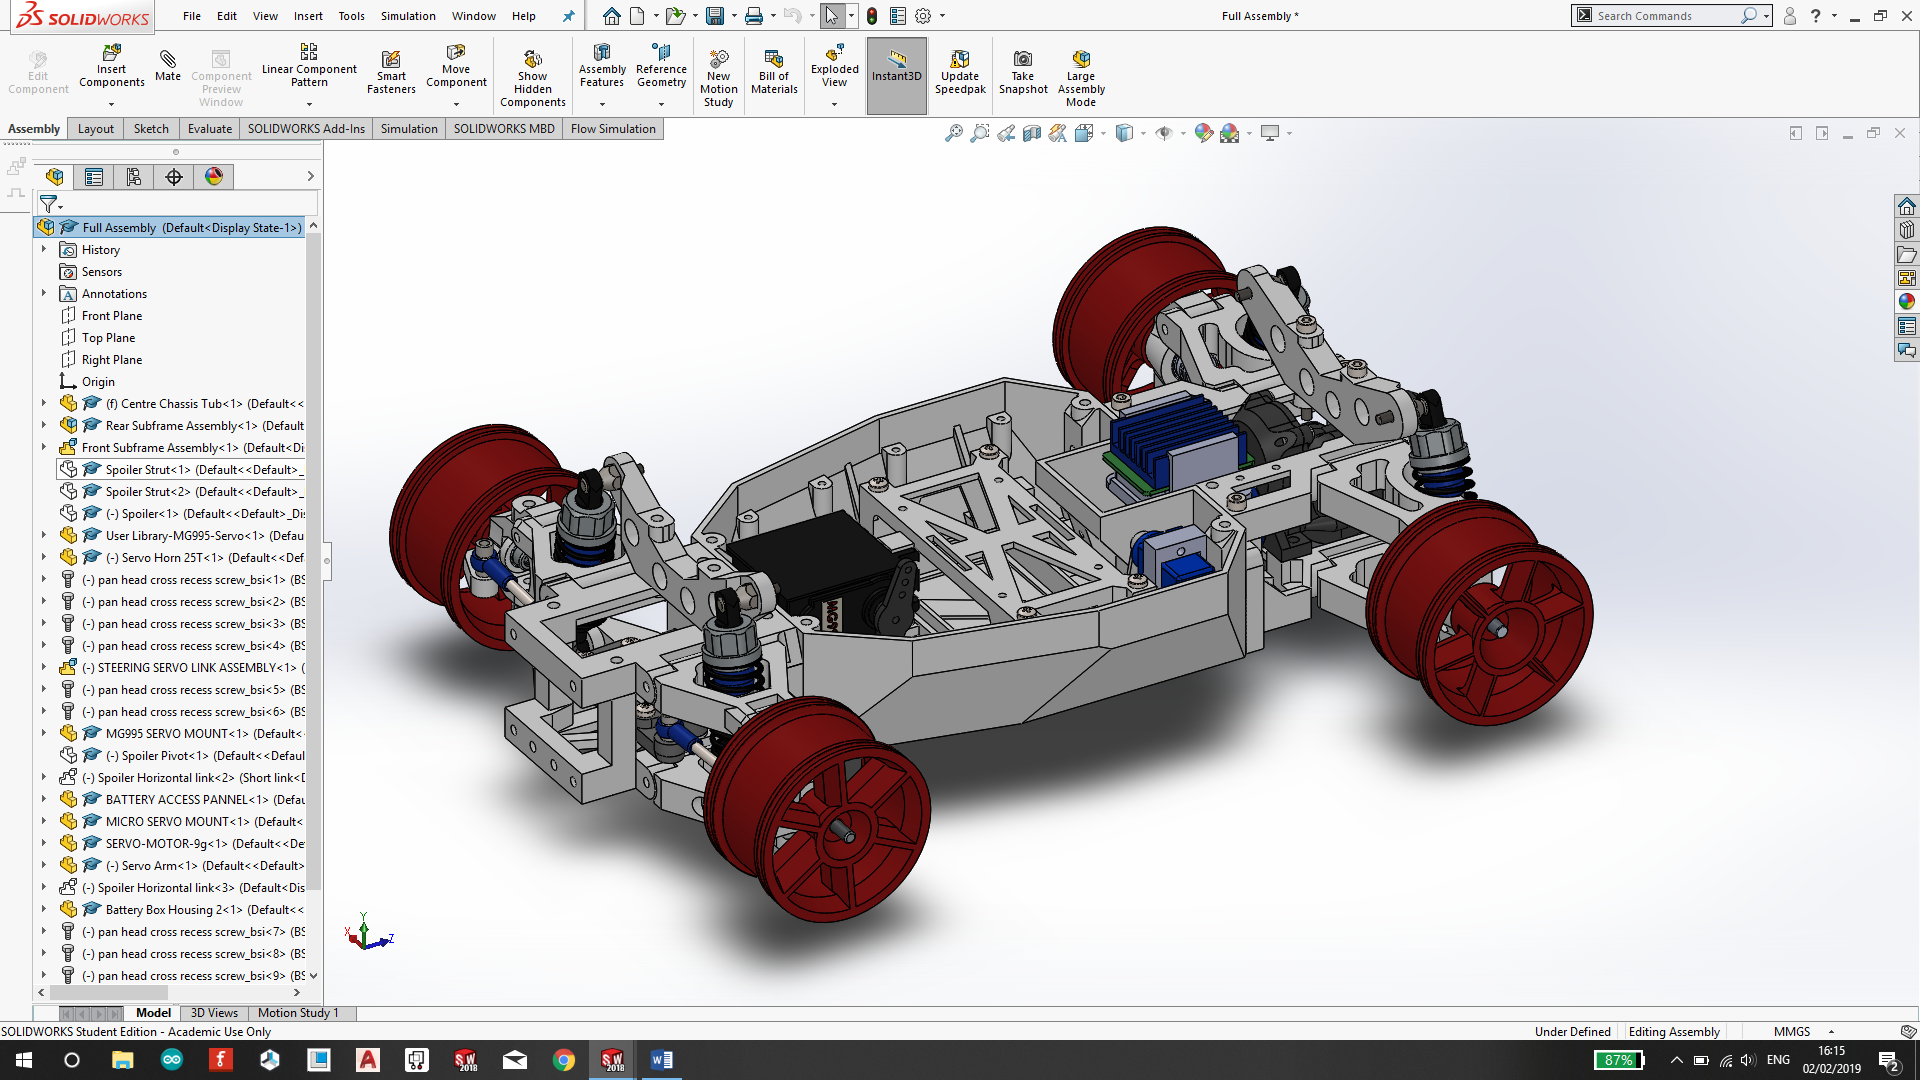Image resolution: width=1920 pixels, height=1080 pixels.
Task: Open the Simulation menu
Action: tap(407, 15)
